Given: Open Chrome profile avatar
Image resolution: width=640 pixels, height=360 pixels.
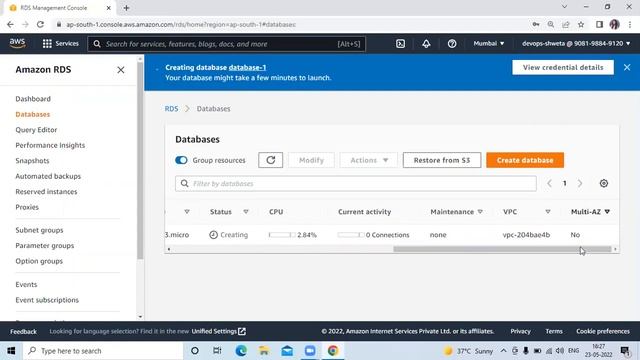Looking at the screenshot, I should point(614,24).
